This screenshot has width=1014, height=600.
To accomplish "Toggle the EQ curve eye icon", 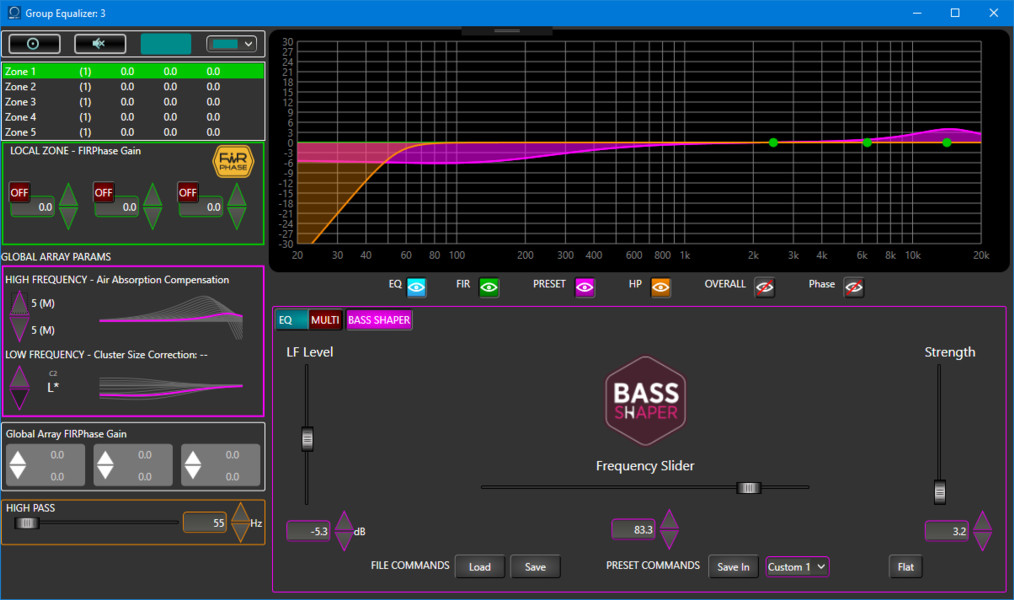I will (x=417, y=287).
